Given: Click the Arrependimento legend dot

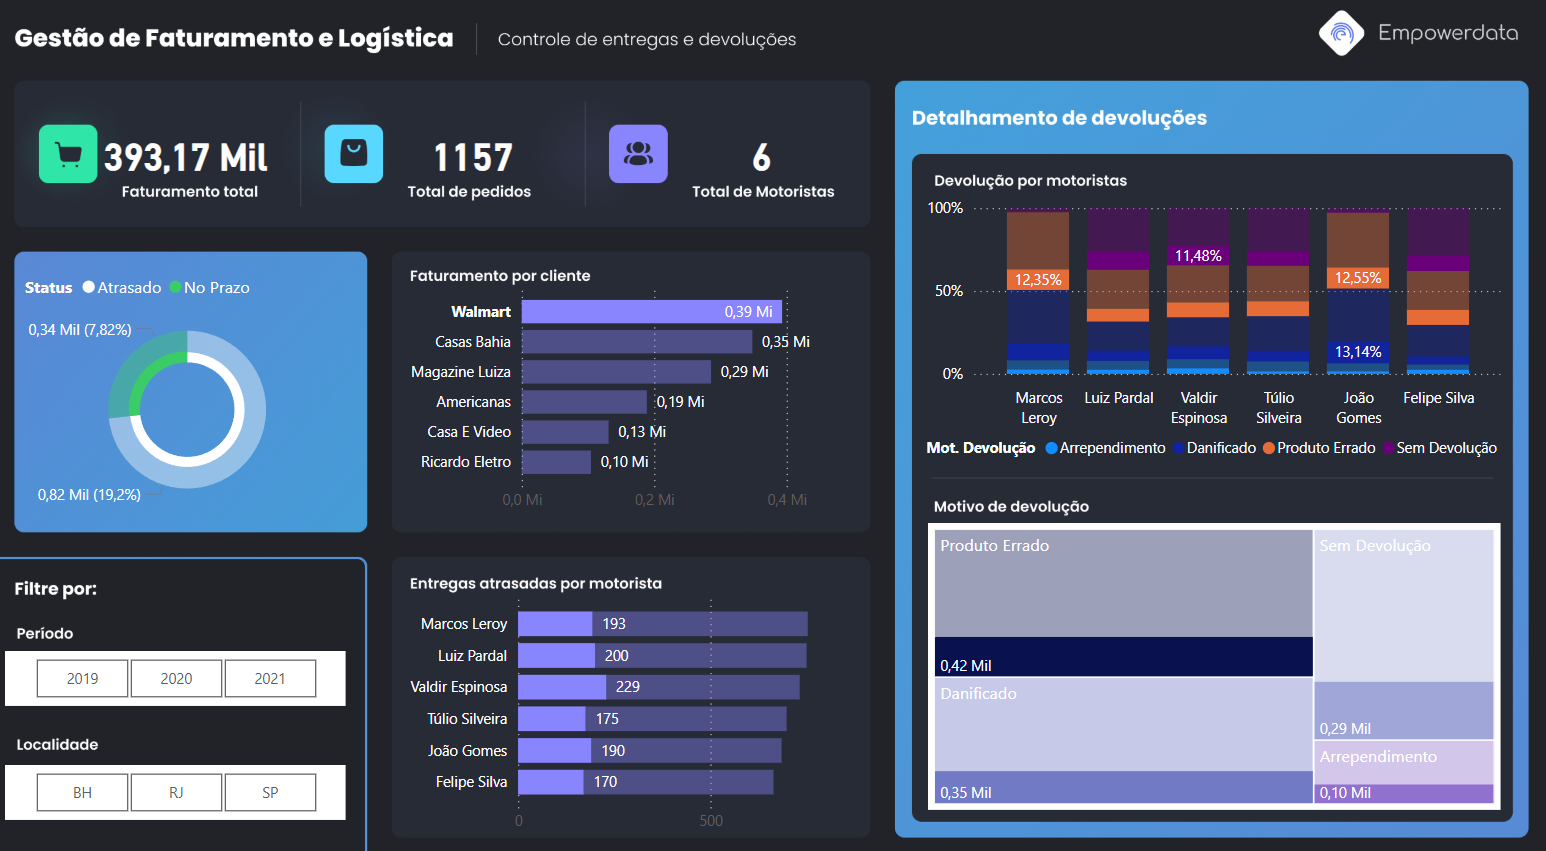Looking at the screenshot, I should pos(1051,448).
